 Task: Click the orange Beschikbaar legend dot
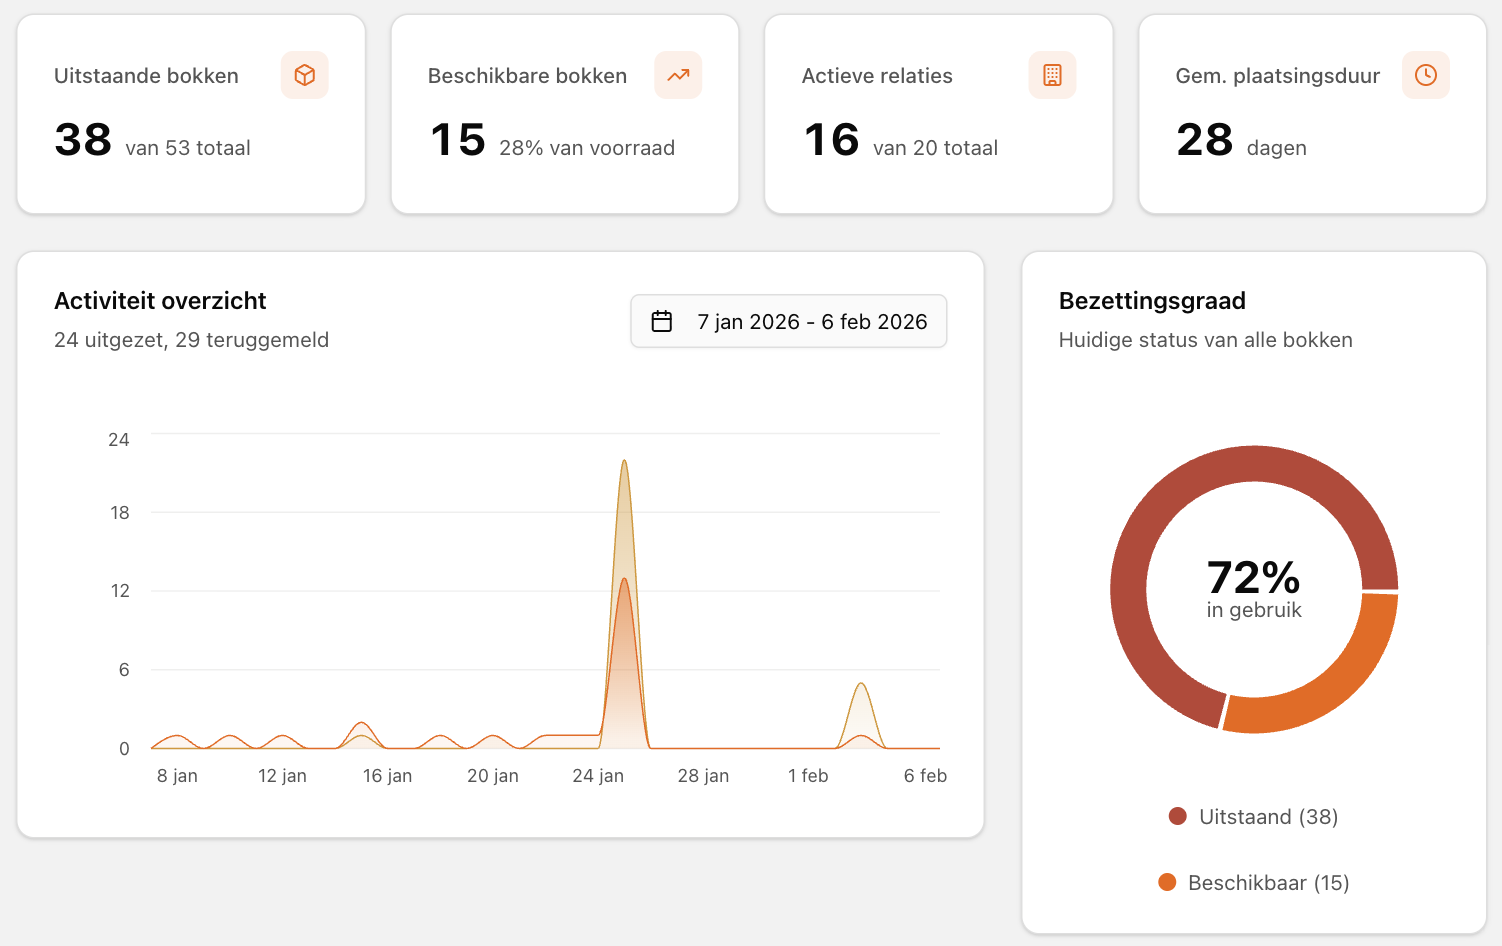point(1167,883)
